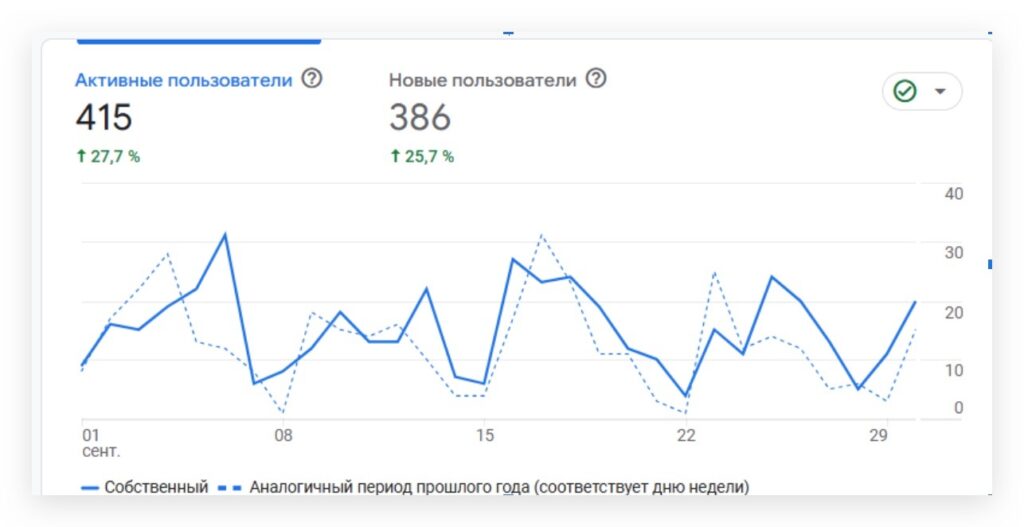The width and height of the screenshot is (1024, 527).
Task: Click the green checkmark data quality icon
Action: coord(905,91)
